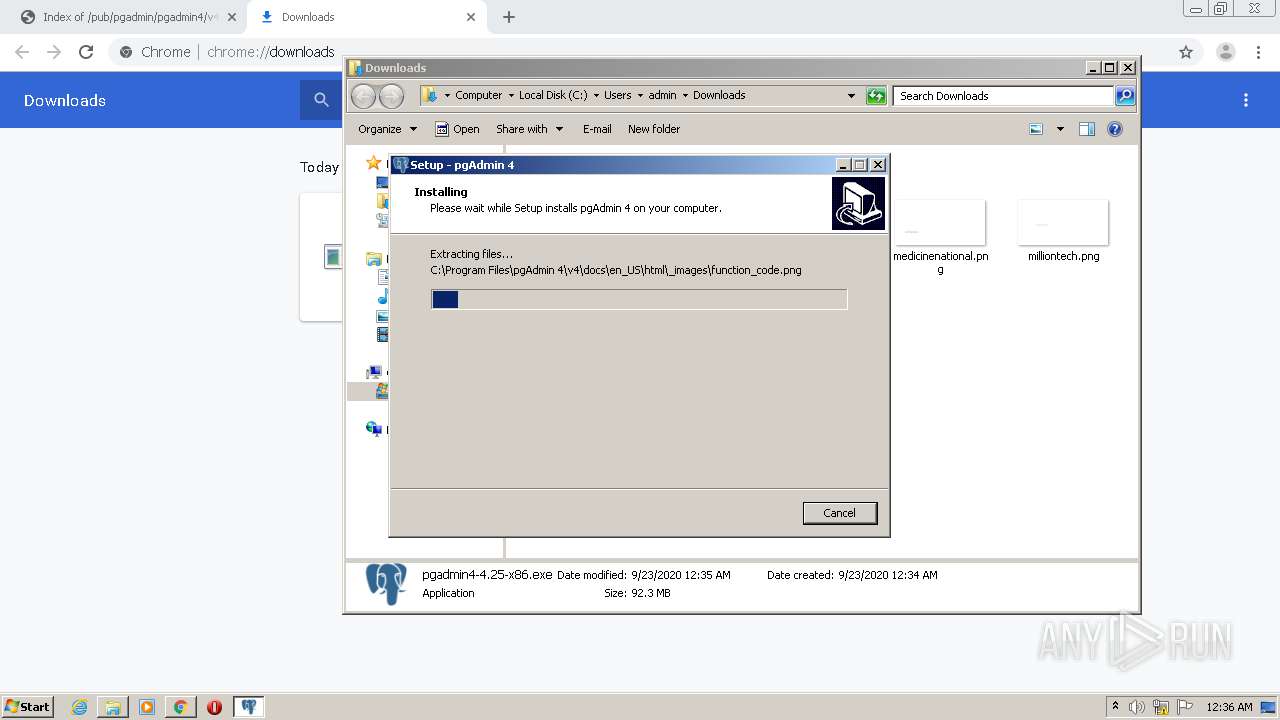Click the Action Center flag icon
The height and width of the screenshot is (720, 1280).
click(1184, 707)
